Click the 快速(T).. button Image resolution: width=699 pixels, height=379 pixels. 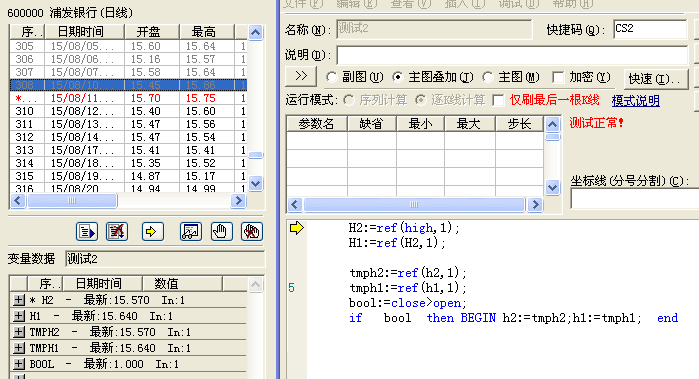click(655, 79)
